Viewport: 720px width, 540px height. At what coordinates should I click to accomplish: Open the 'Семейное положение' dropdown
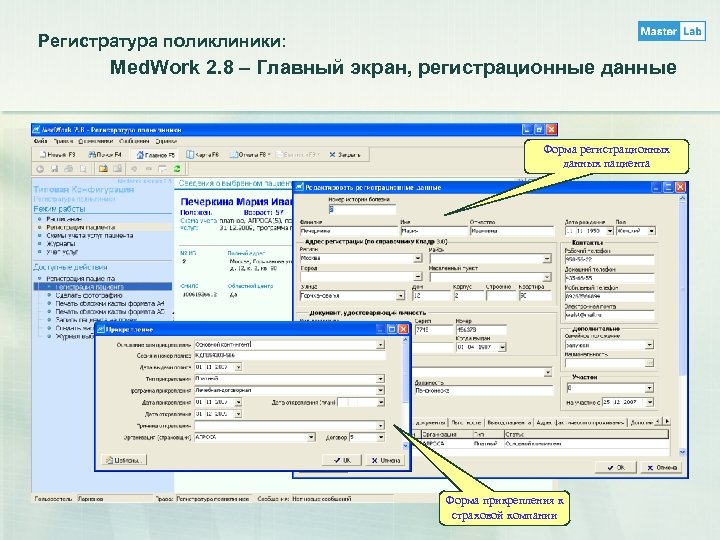[649, 345]
